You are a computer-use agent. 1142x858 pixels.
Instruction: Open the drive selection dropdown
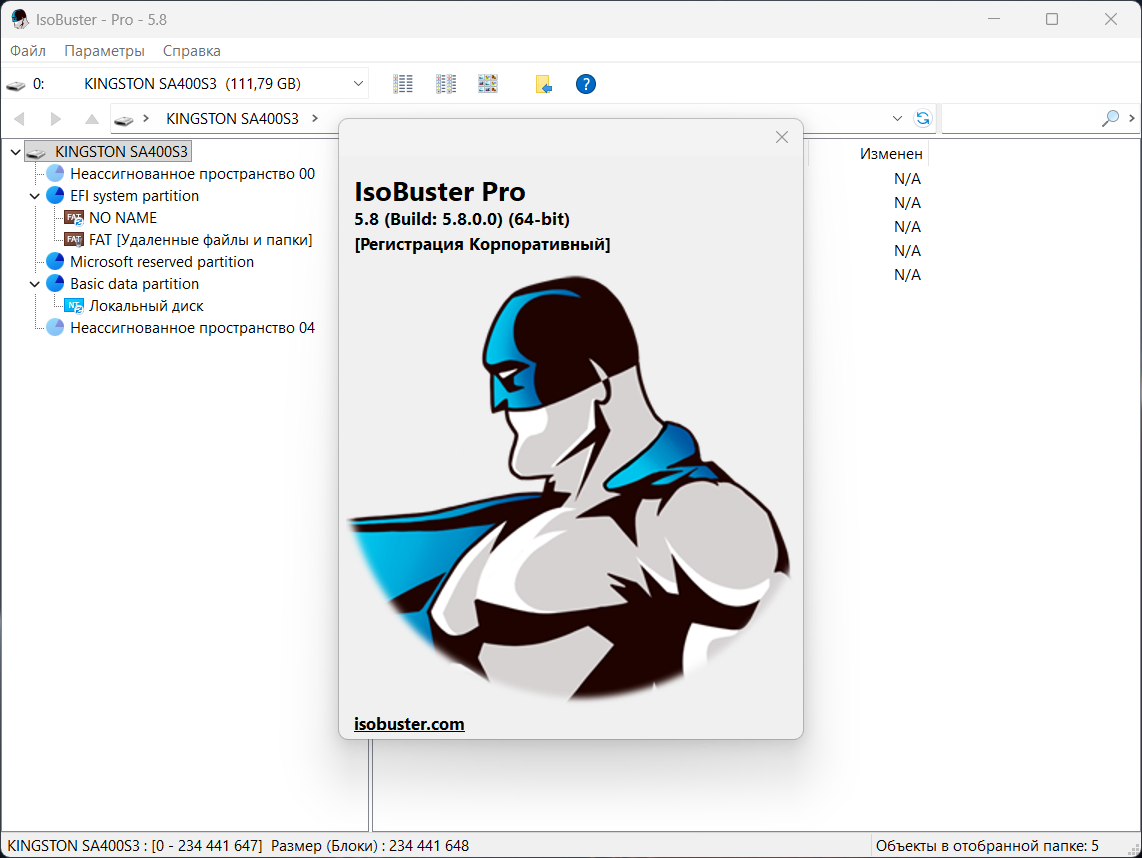click(x=358, y=84)
